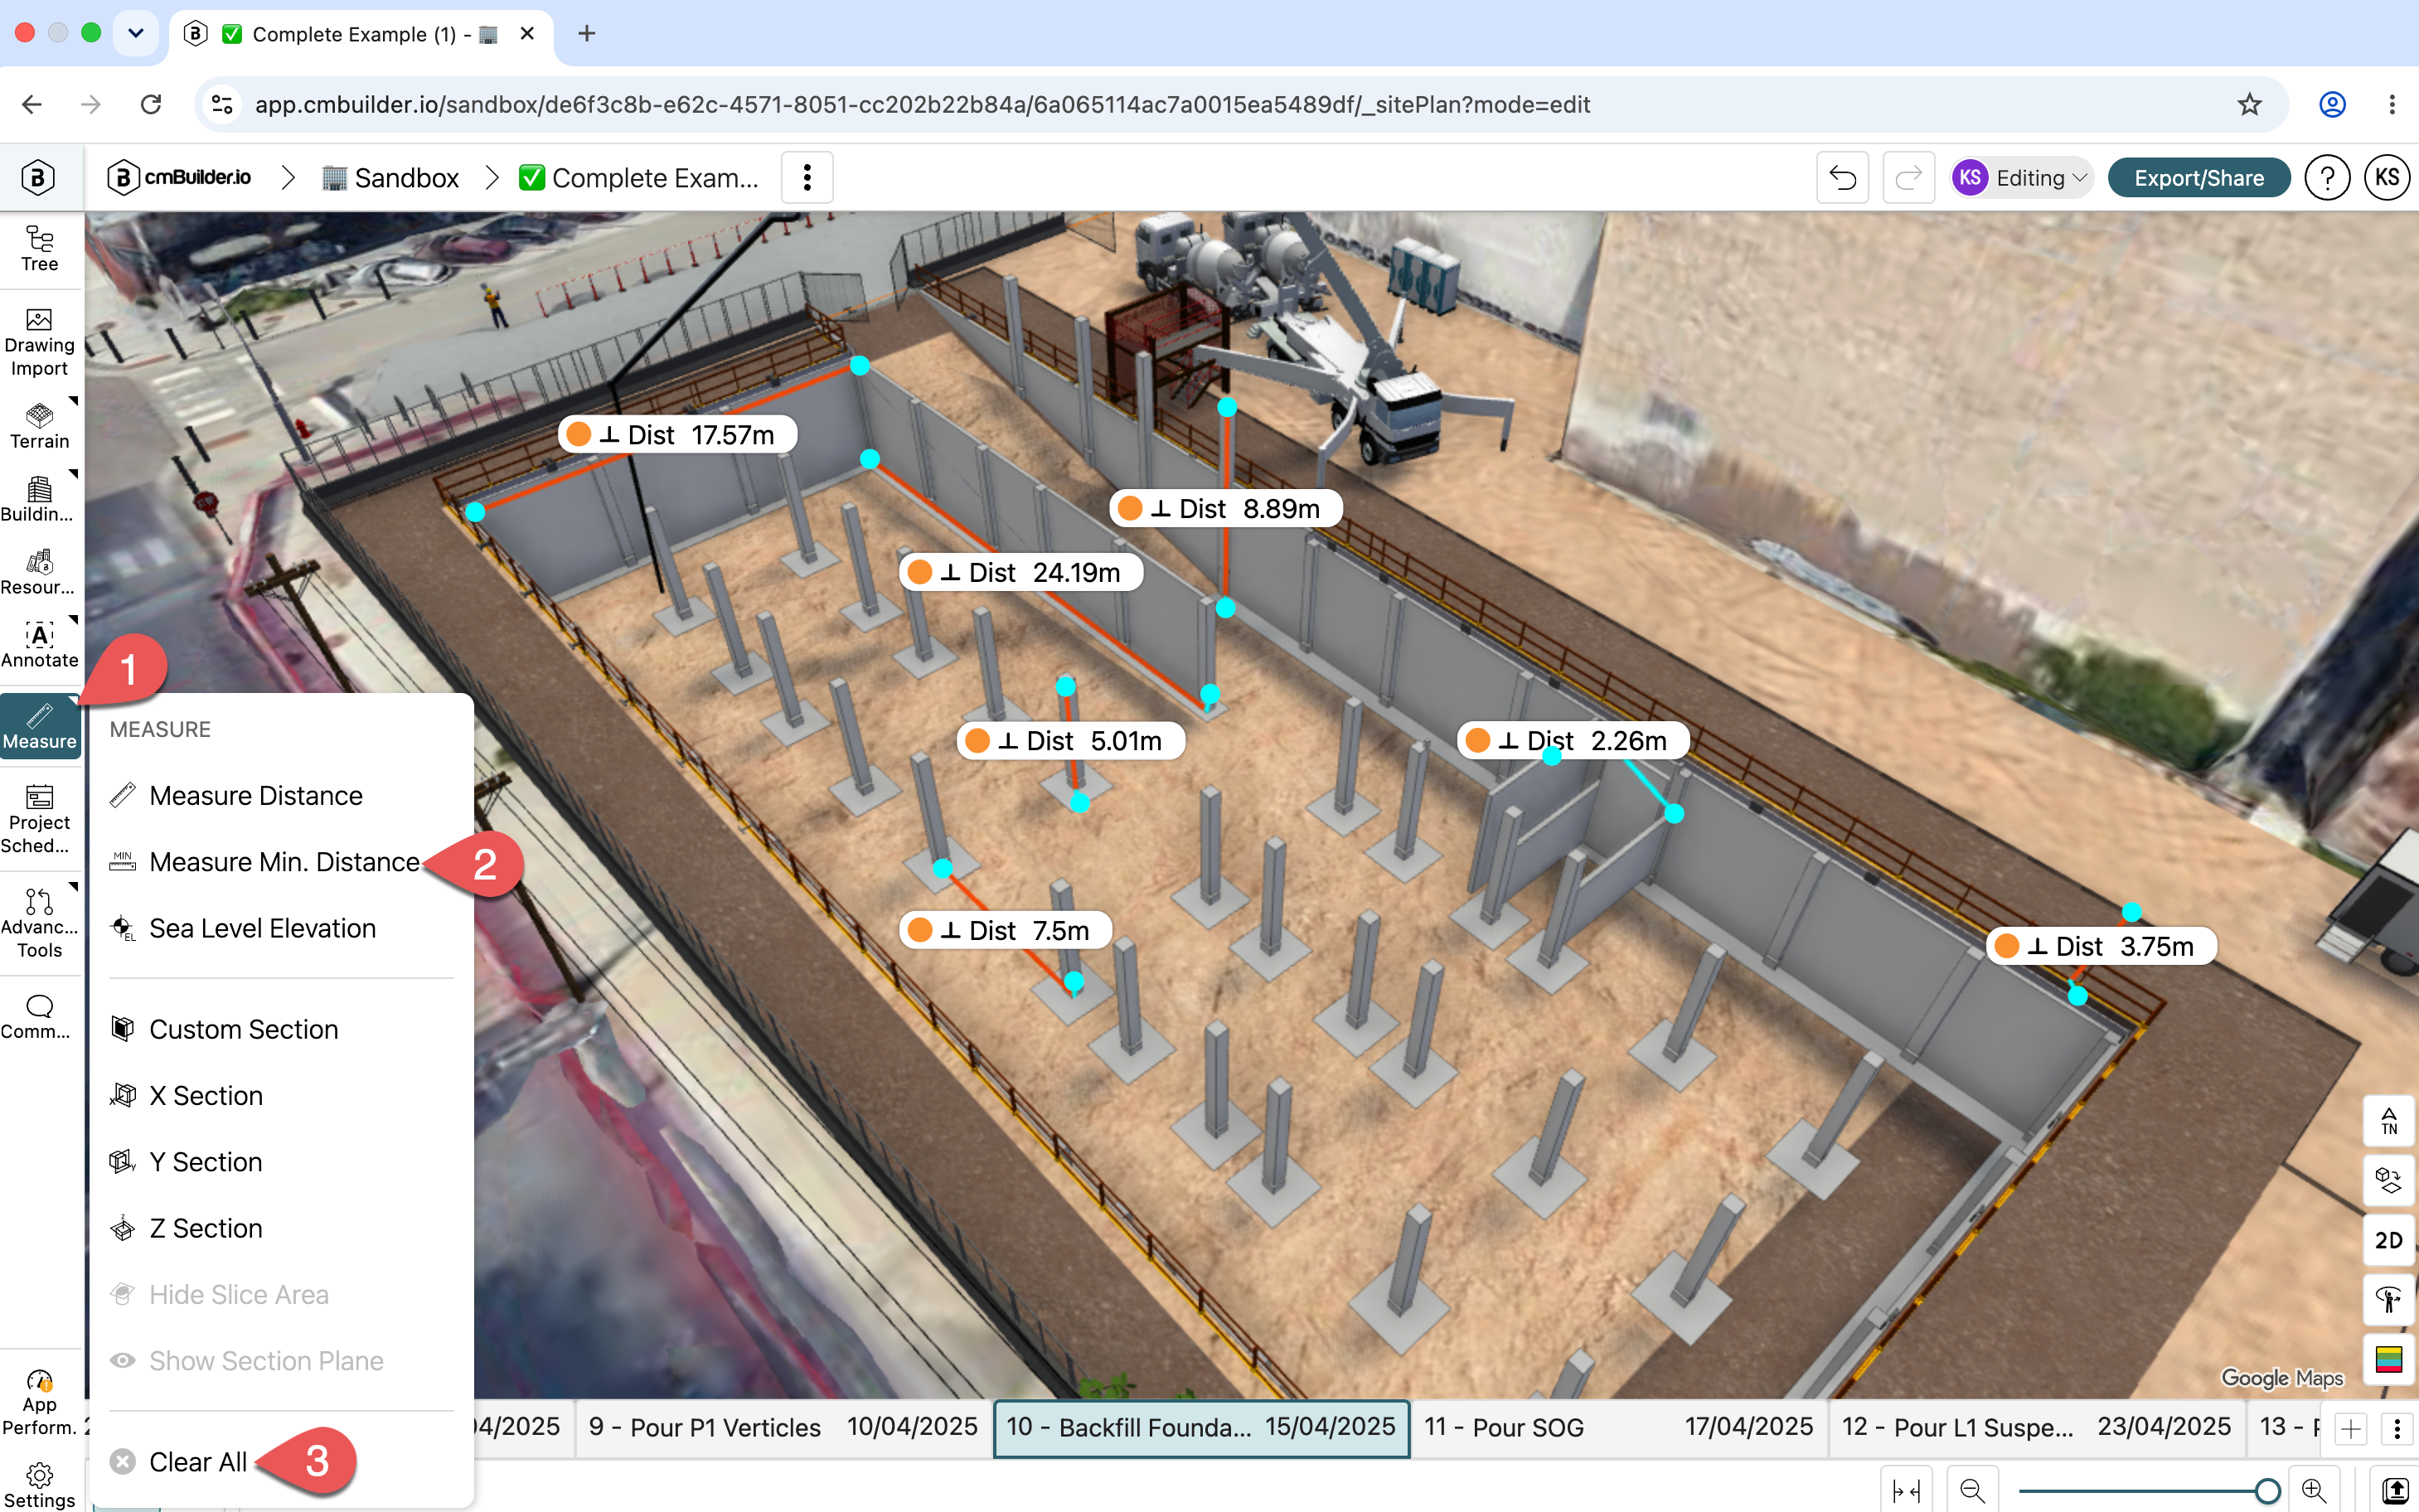Enter first-person walk view mode
Image resolution: width=2419 pixels, height=1512 pixels.
pos(2388,1299)
